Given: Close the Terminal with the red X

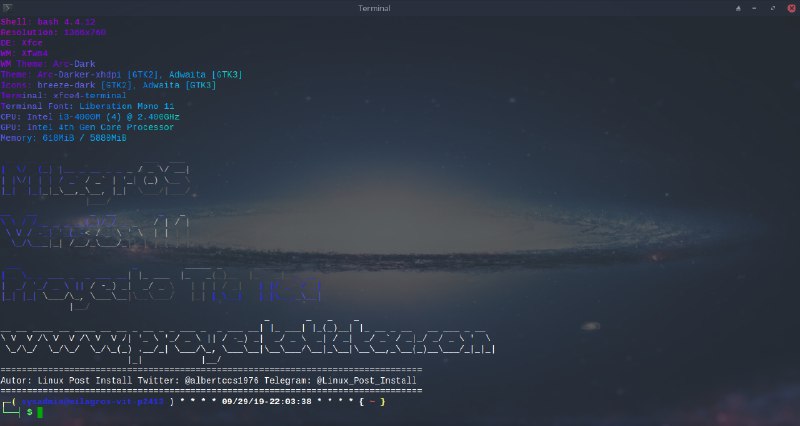Looking at the screenshot, I should [790, 8].
